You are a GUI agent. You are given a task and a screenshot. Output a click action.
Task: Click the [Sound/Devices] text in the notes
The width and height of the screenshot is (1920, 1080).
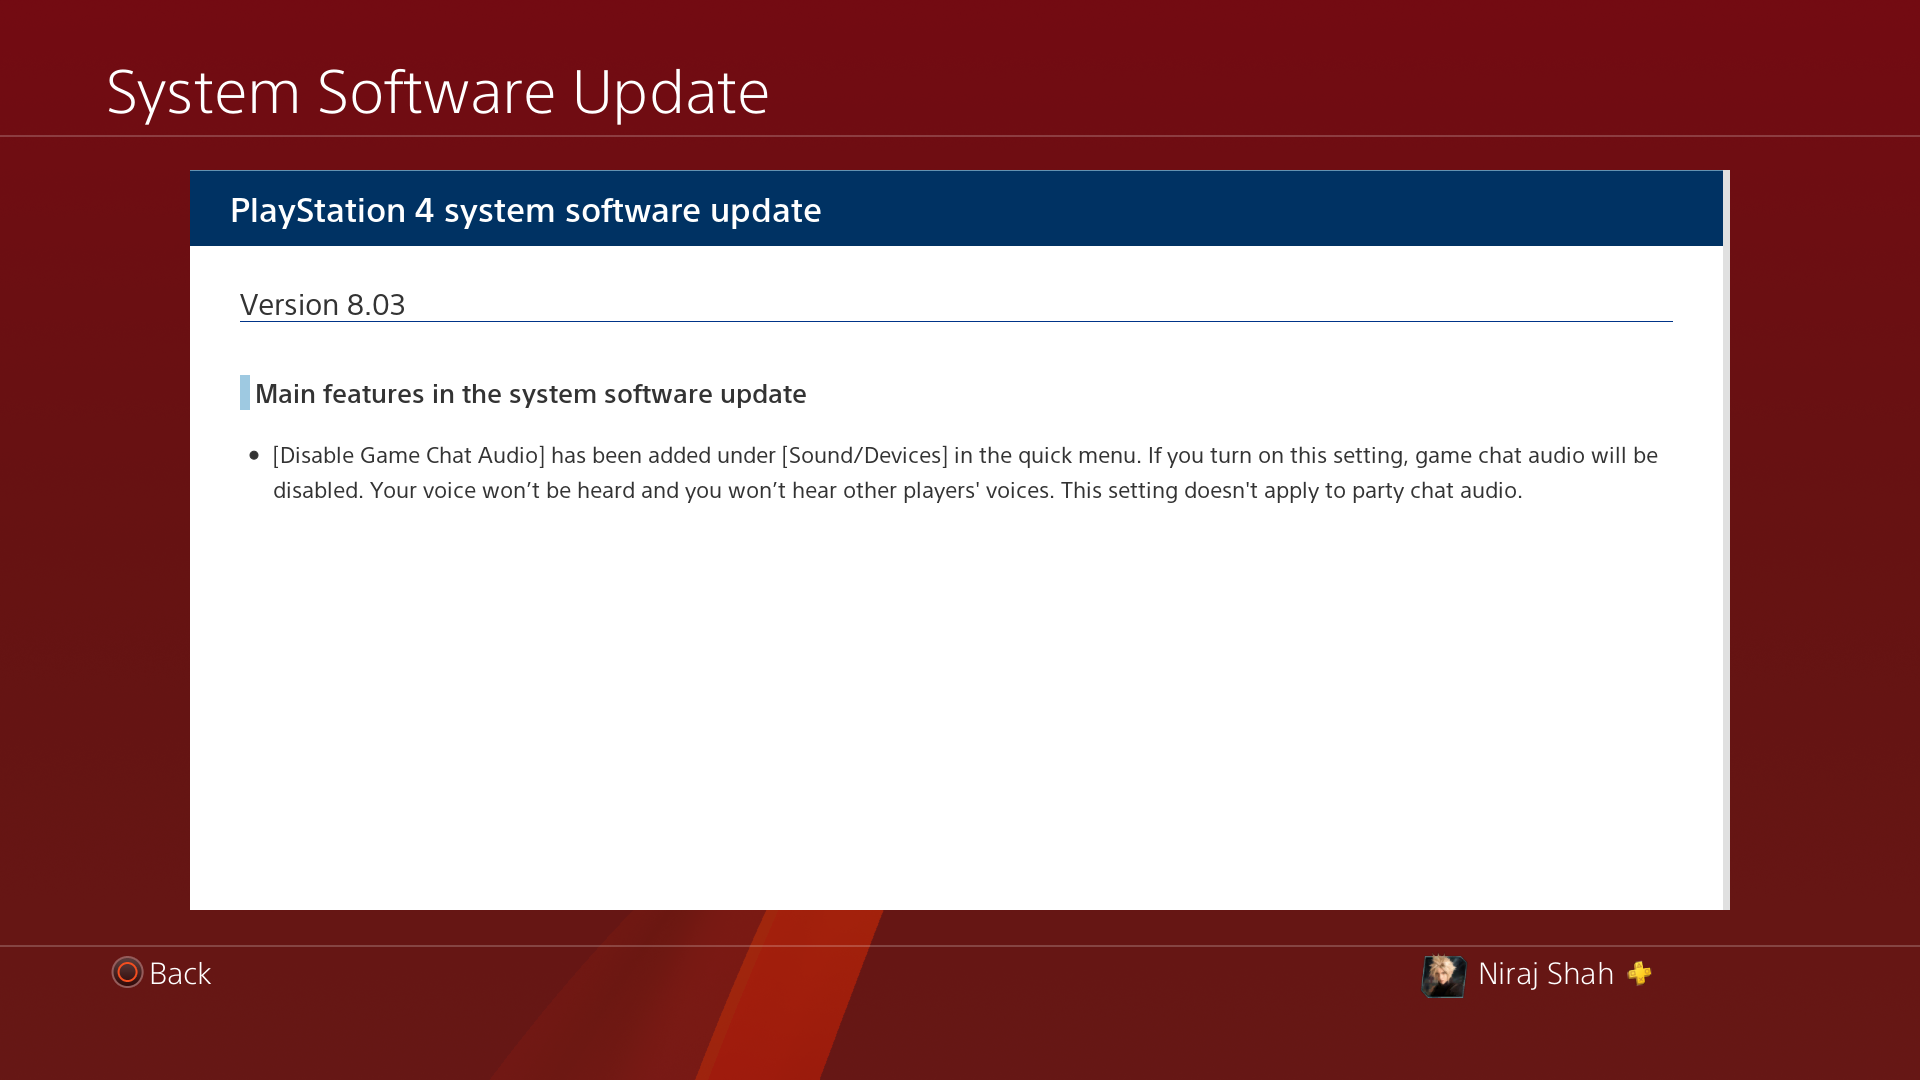click(x=864, y=456)
